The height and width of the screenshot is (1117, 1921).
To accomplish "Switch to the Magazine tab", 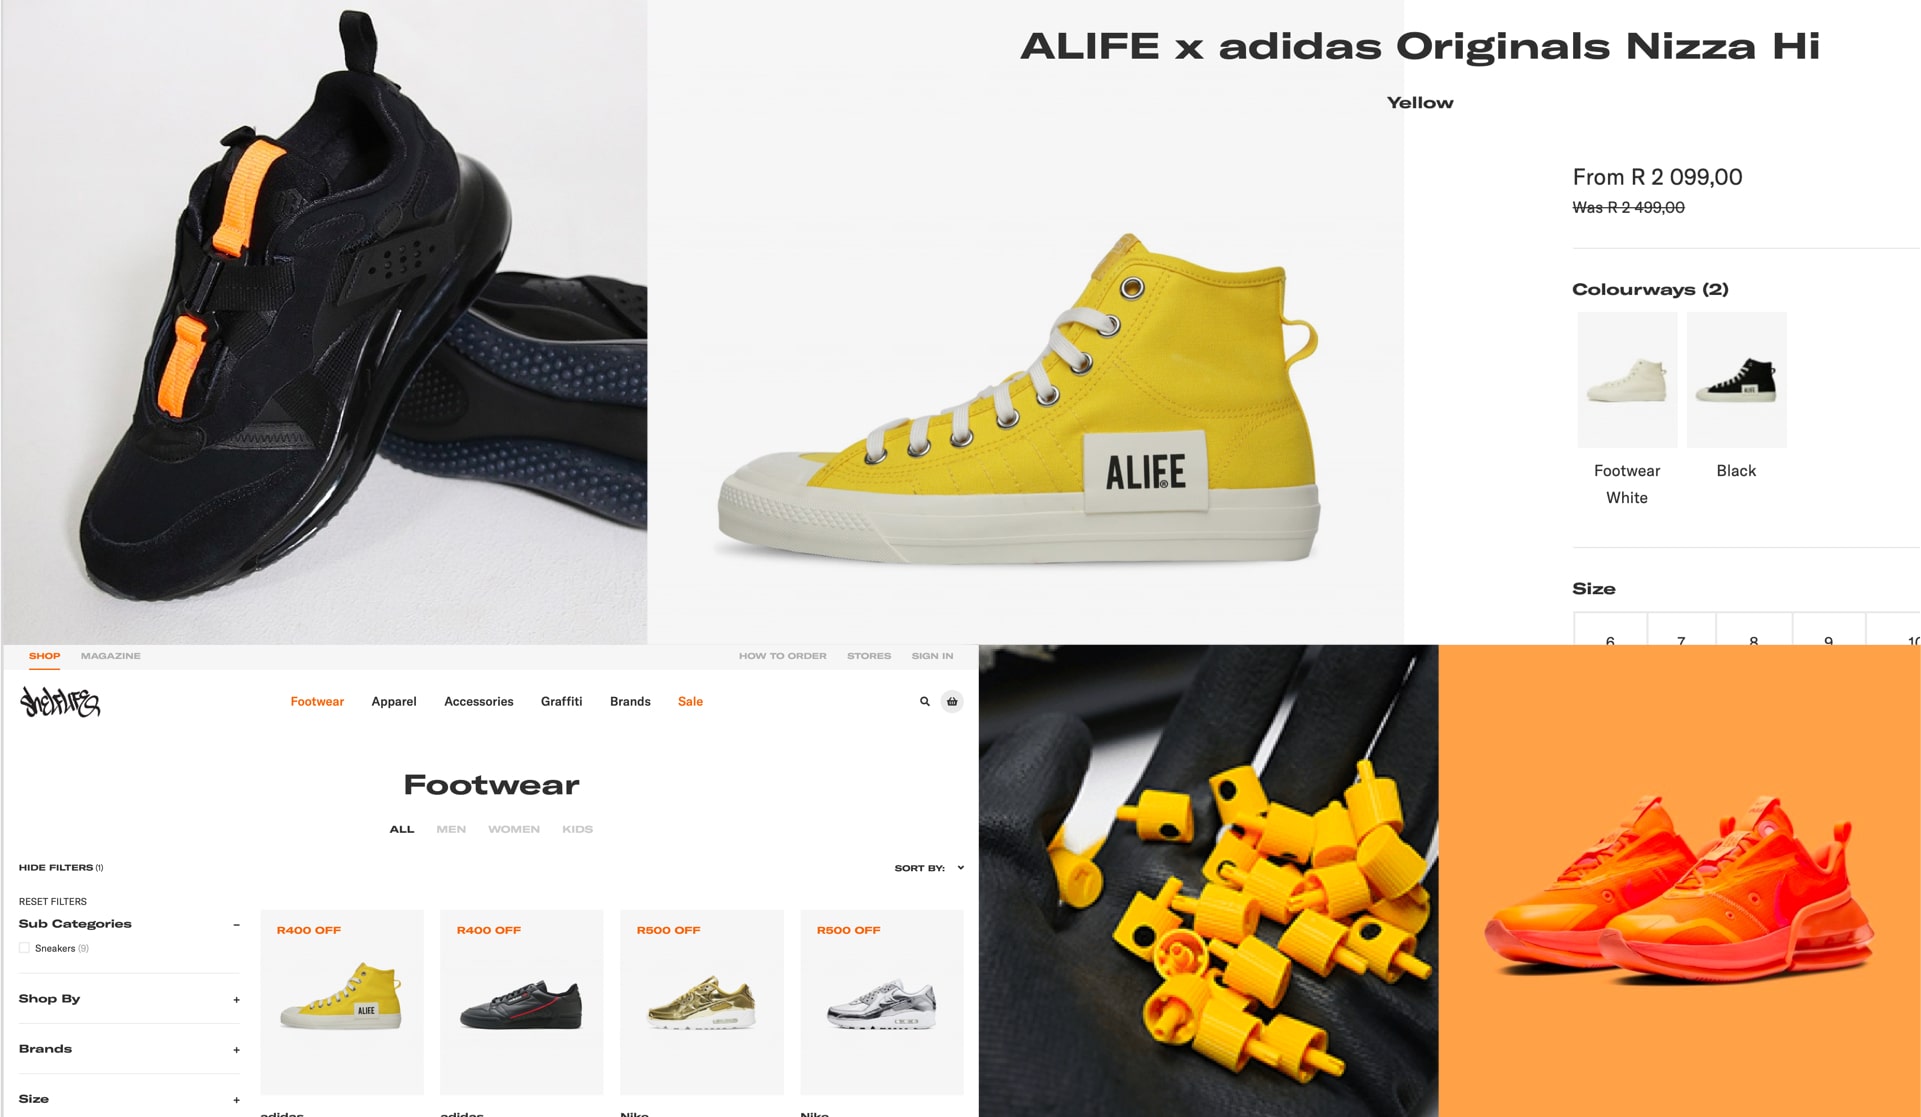I will (111, 656).
